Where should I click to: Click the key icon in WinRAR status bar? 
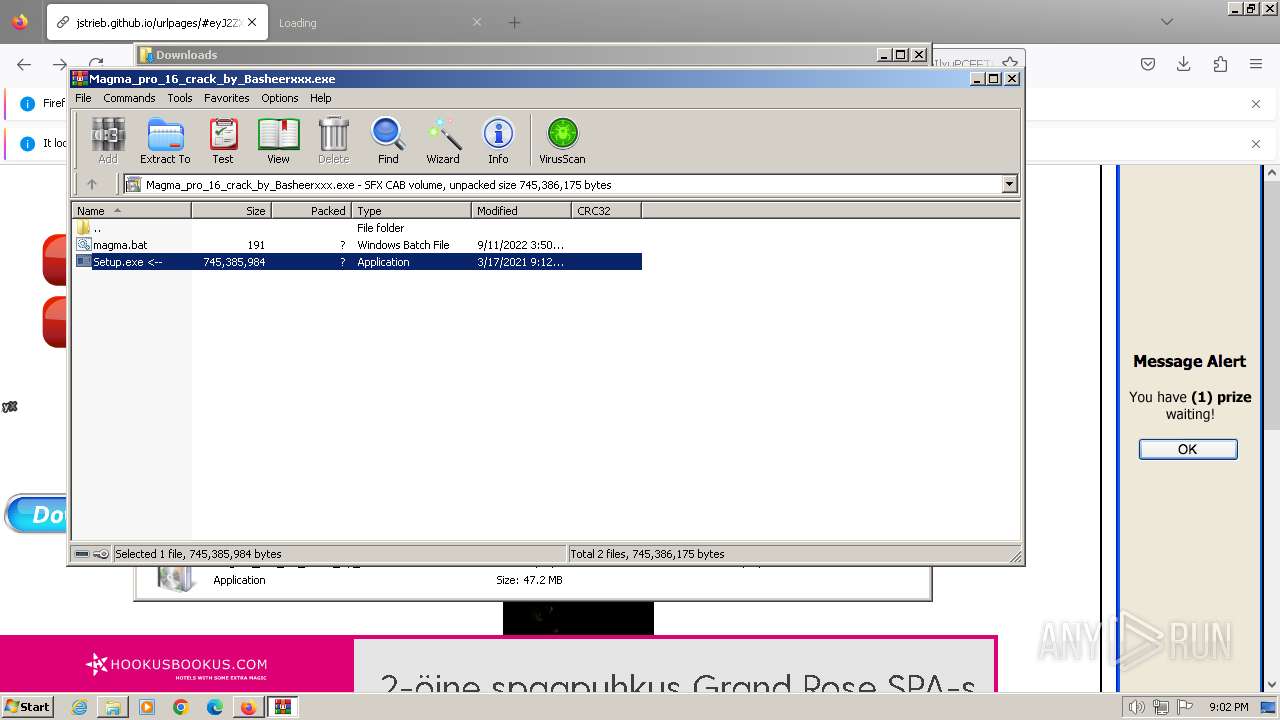pyautogui.click(x=101, y=554)
